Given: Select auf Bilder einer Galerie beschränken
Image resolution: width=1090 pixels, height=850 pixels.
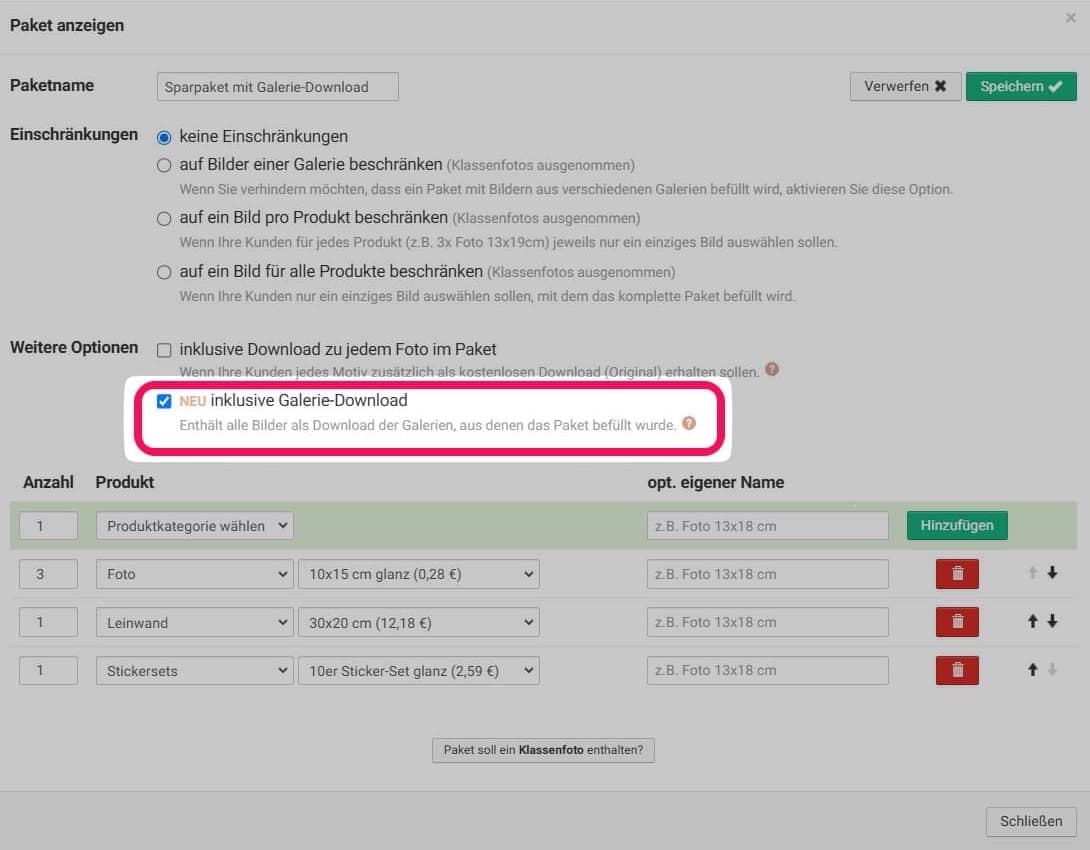Looking at the screenshot, I should tap(165, 165).
